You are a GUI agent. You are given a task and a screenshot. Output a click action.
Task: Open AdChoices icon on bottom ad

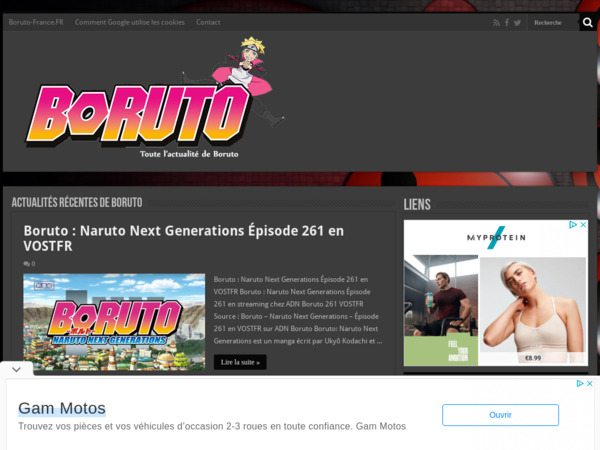point(580,383)
